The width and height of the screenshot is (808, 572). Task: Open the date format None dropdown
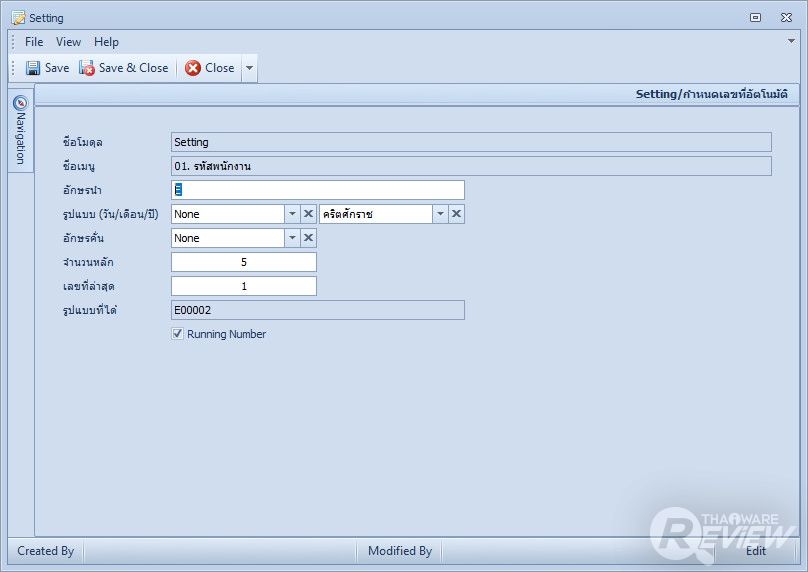(x=292, y=214)
